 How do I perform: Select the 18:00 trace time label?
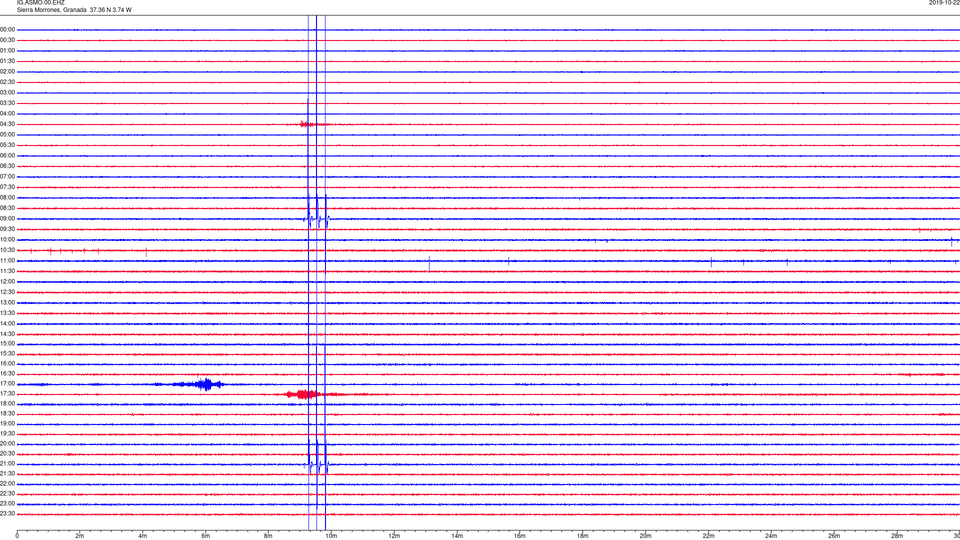8,404
